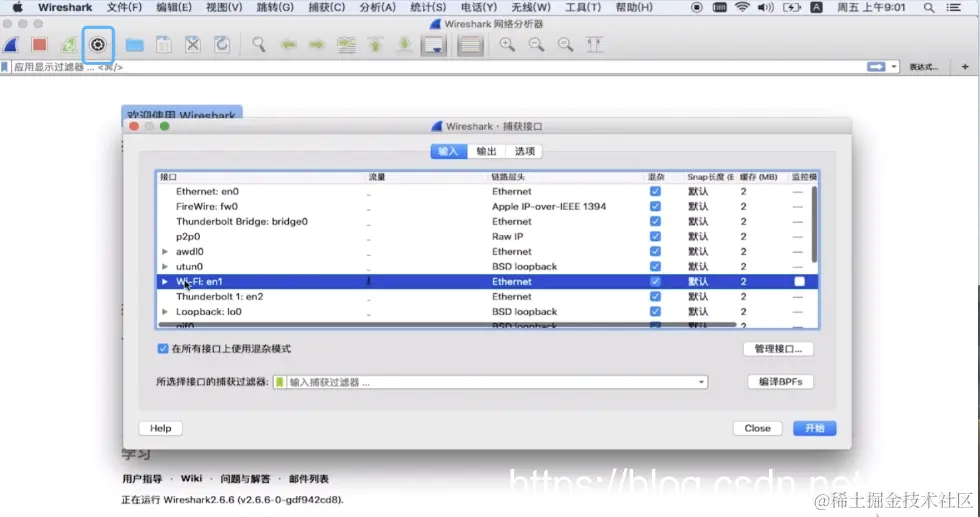Open display filter history dropdown
This screenshot has width=980, height=517.
click(894, 67)
